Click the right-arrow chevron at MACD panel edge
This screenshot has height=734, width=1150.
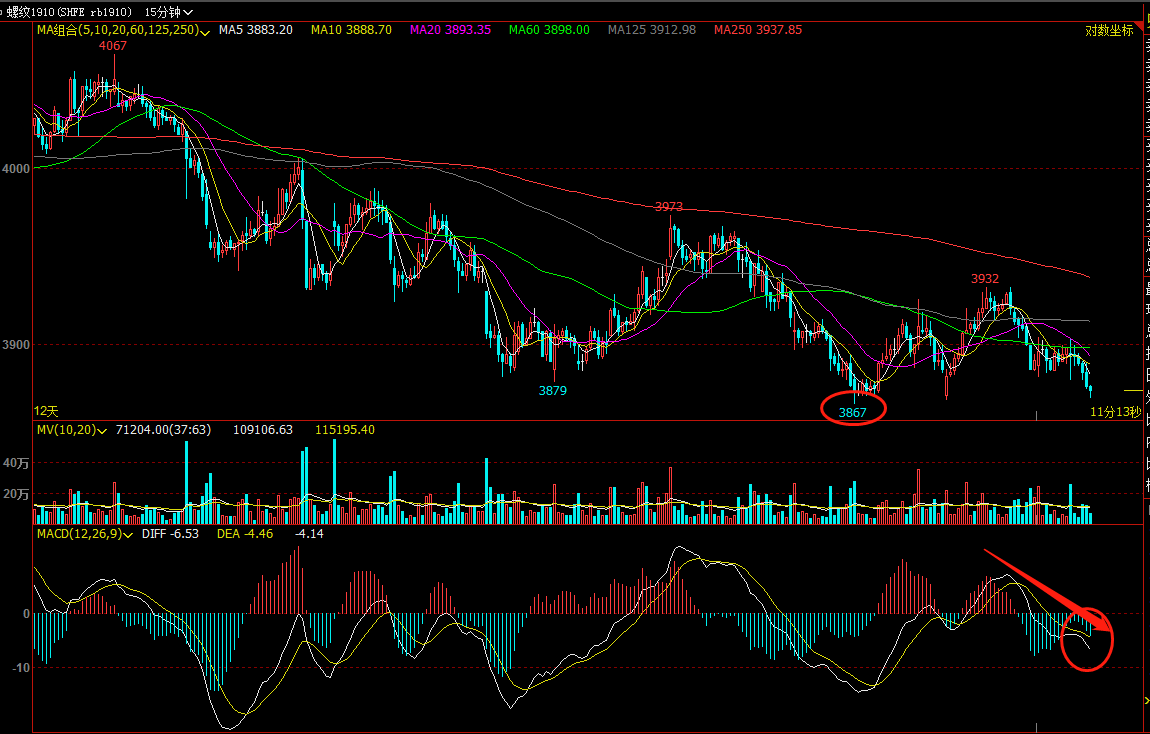click(1146, 701)
